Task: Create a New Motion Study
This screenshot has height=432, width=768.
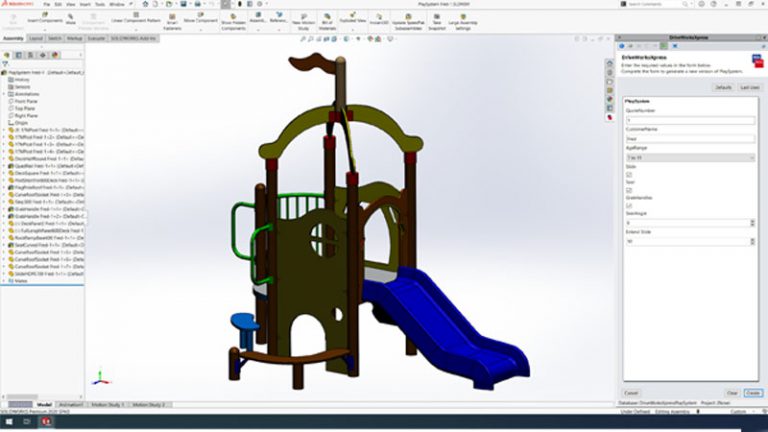Action: tap(305, 19)
